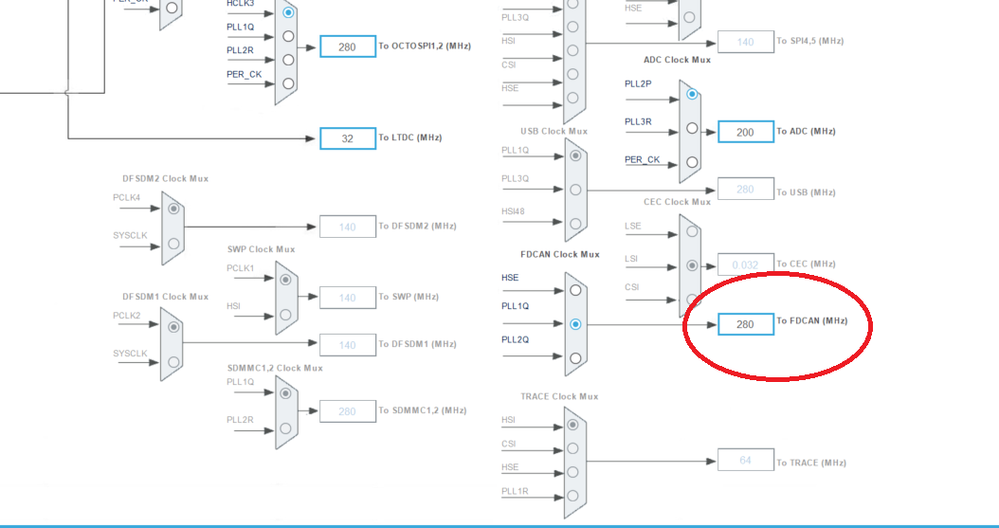
Task: Switch FDCAN Clock Mux to HSE
Action: 576,290
